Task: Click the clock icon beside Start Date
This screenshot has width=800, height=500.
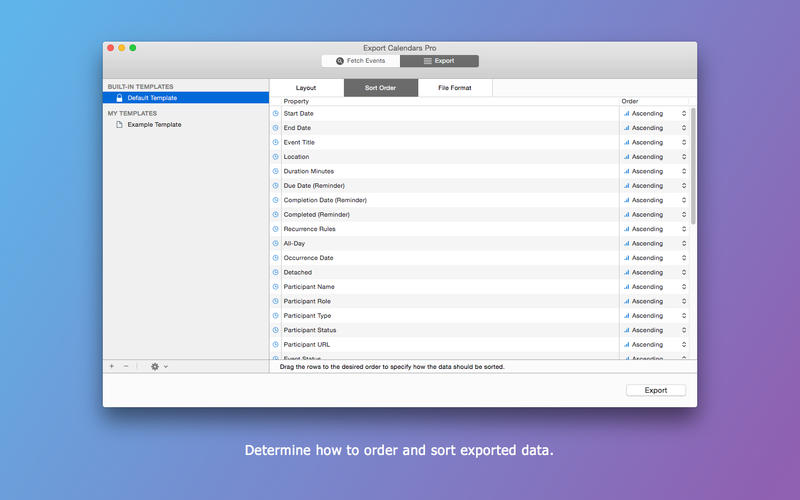Action: (x=276, y=113)
